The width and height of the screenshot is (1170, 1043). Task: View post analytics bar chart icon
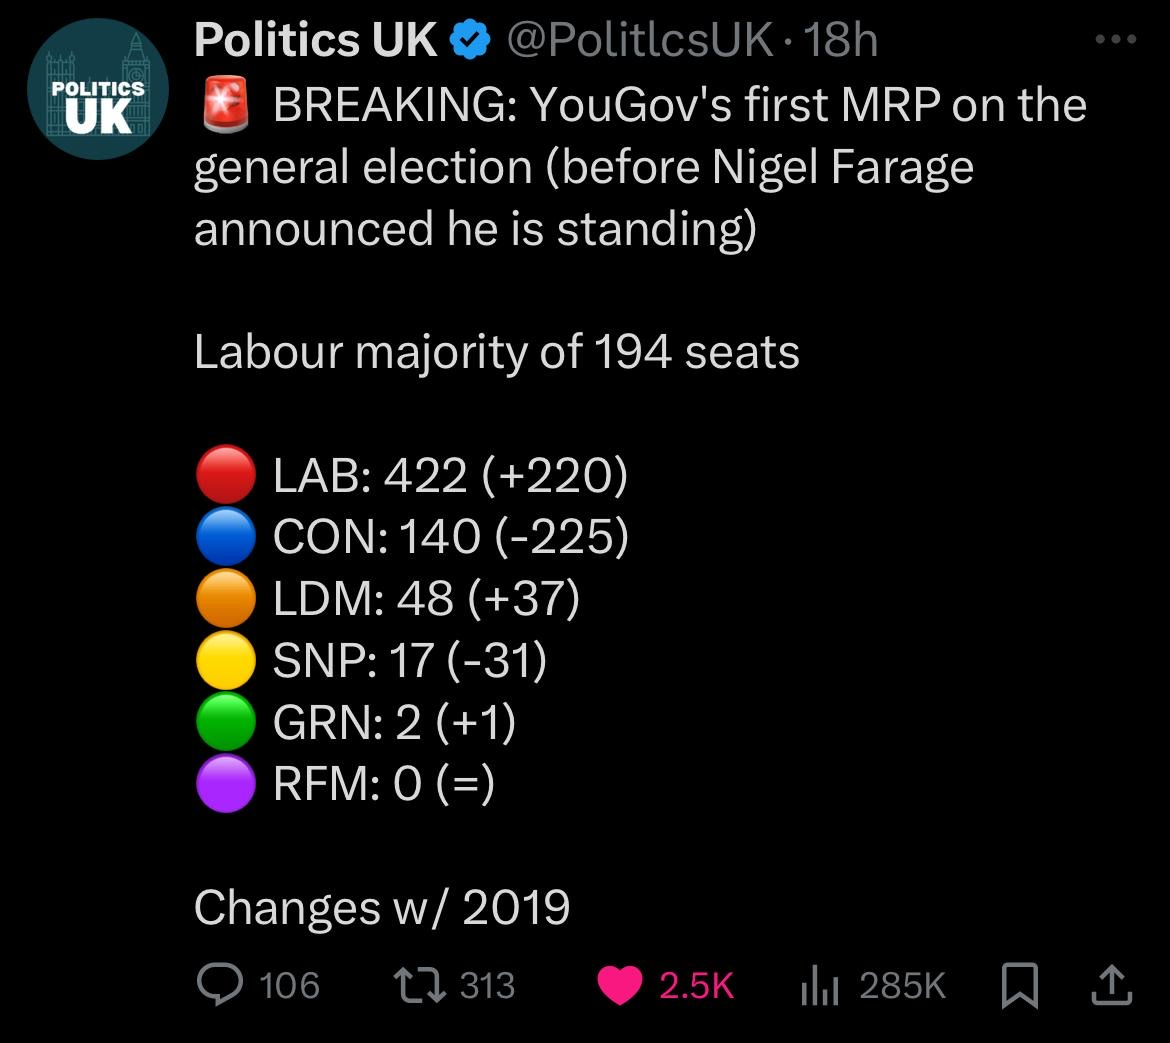pyautogui.click(x=819, y=985)
